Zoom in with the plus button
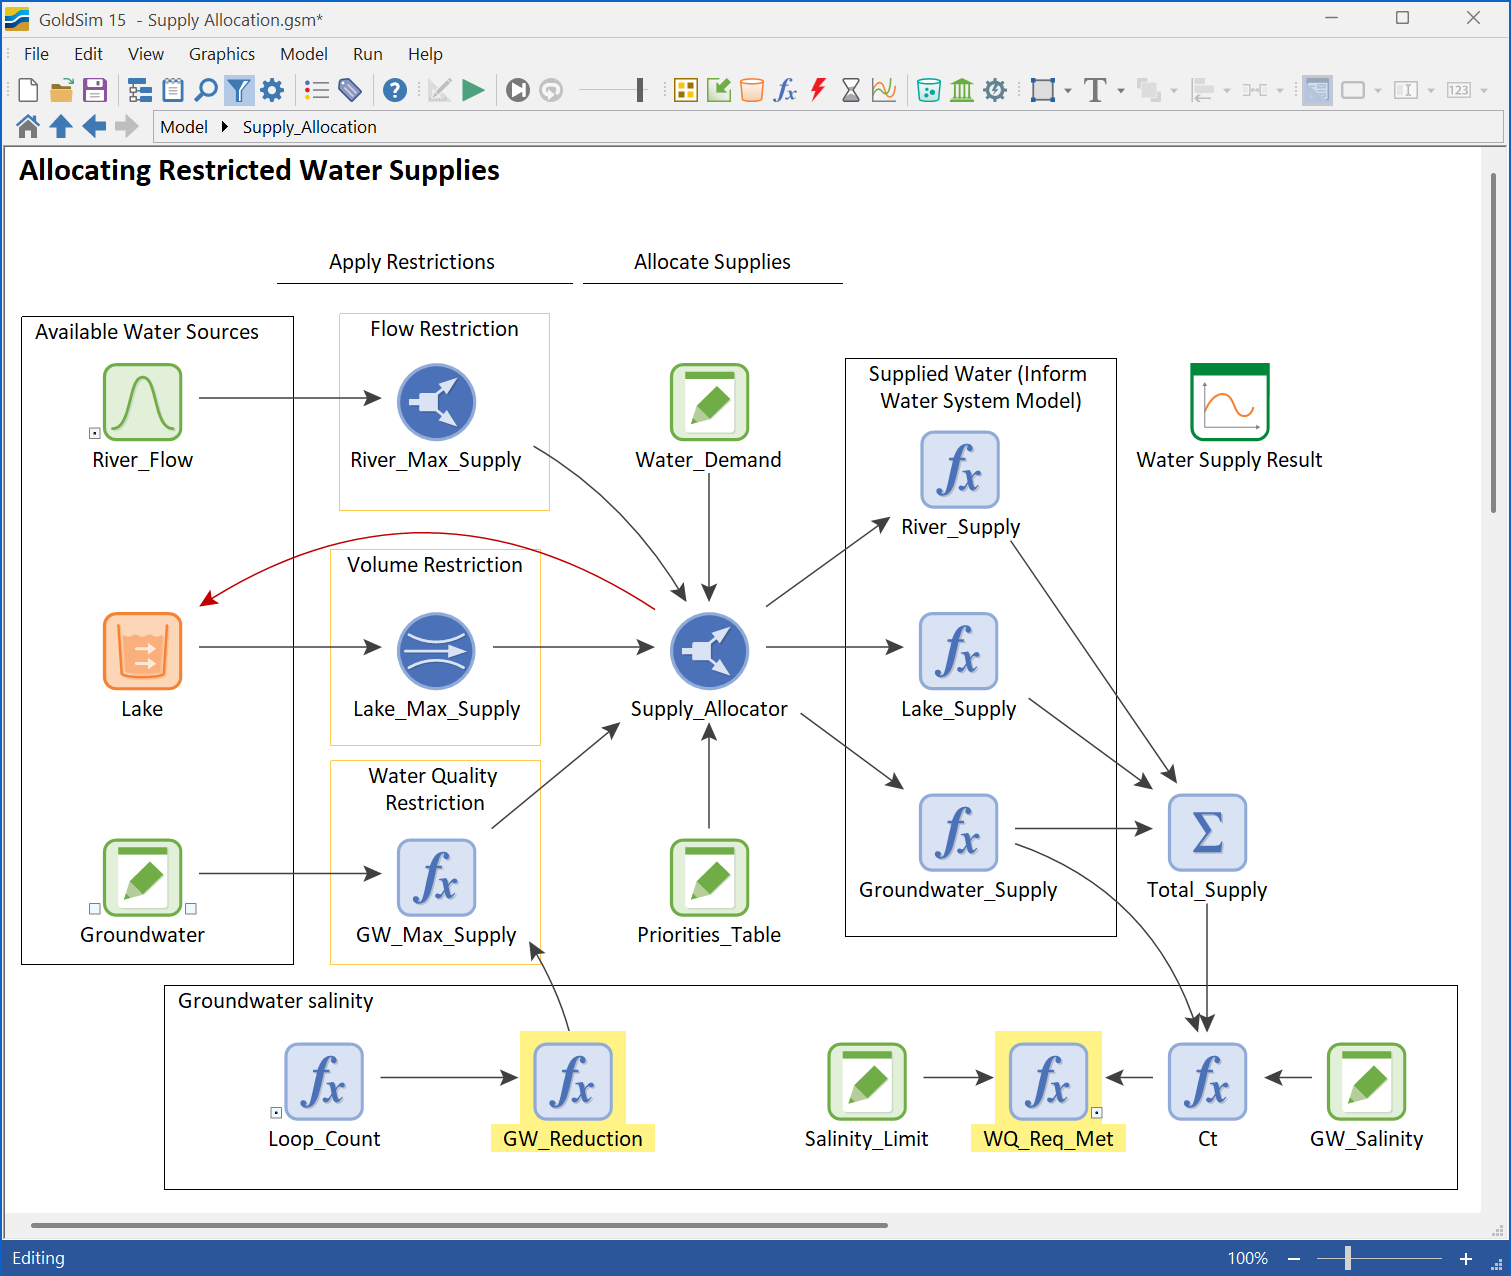Screen dimensions: 1511x1276 click(1466, 1259)
